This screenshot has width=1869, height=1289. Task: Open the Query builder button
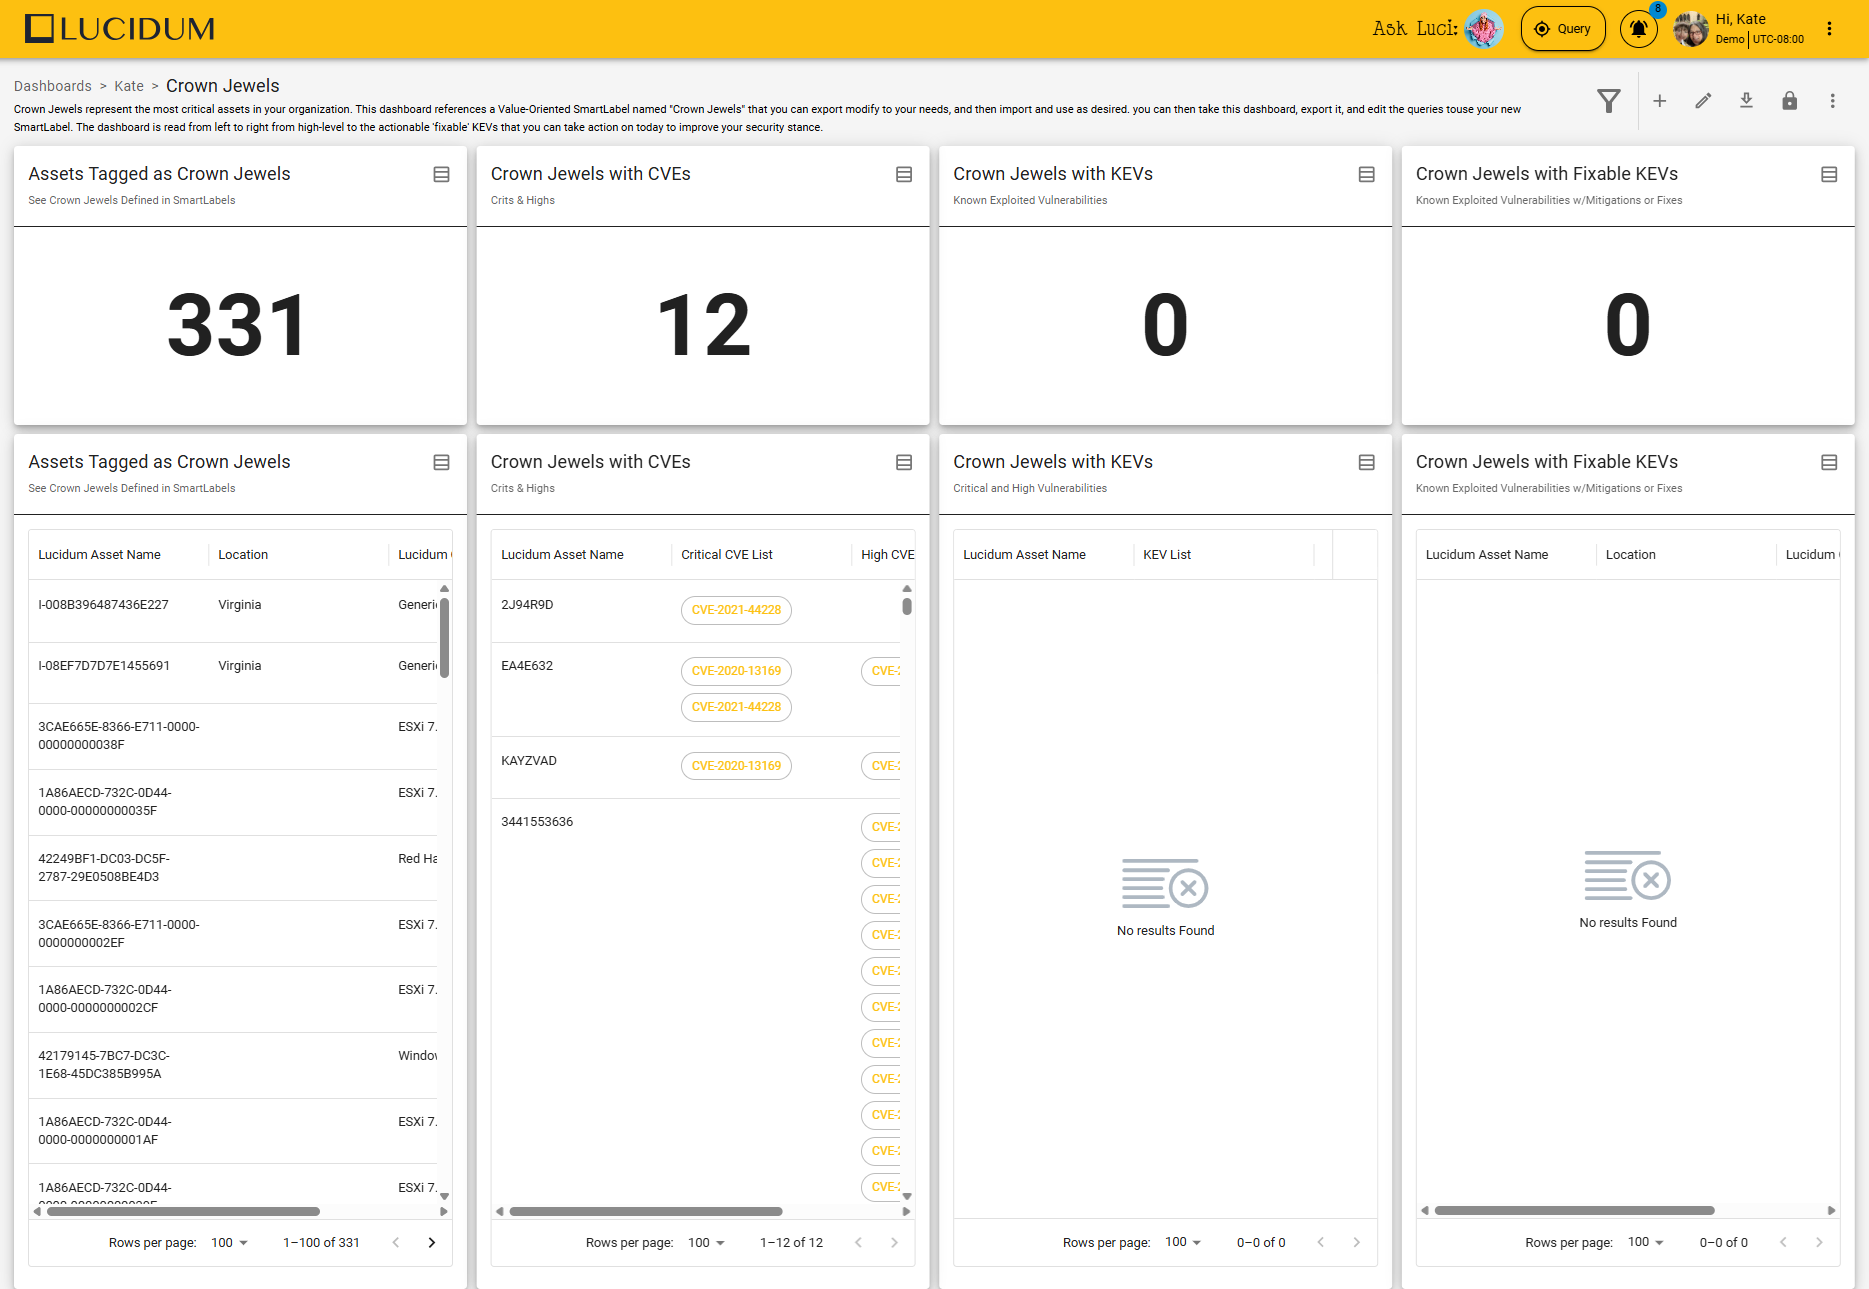tap(1563, 29)
